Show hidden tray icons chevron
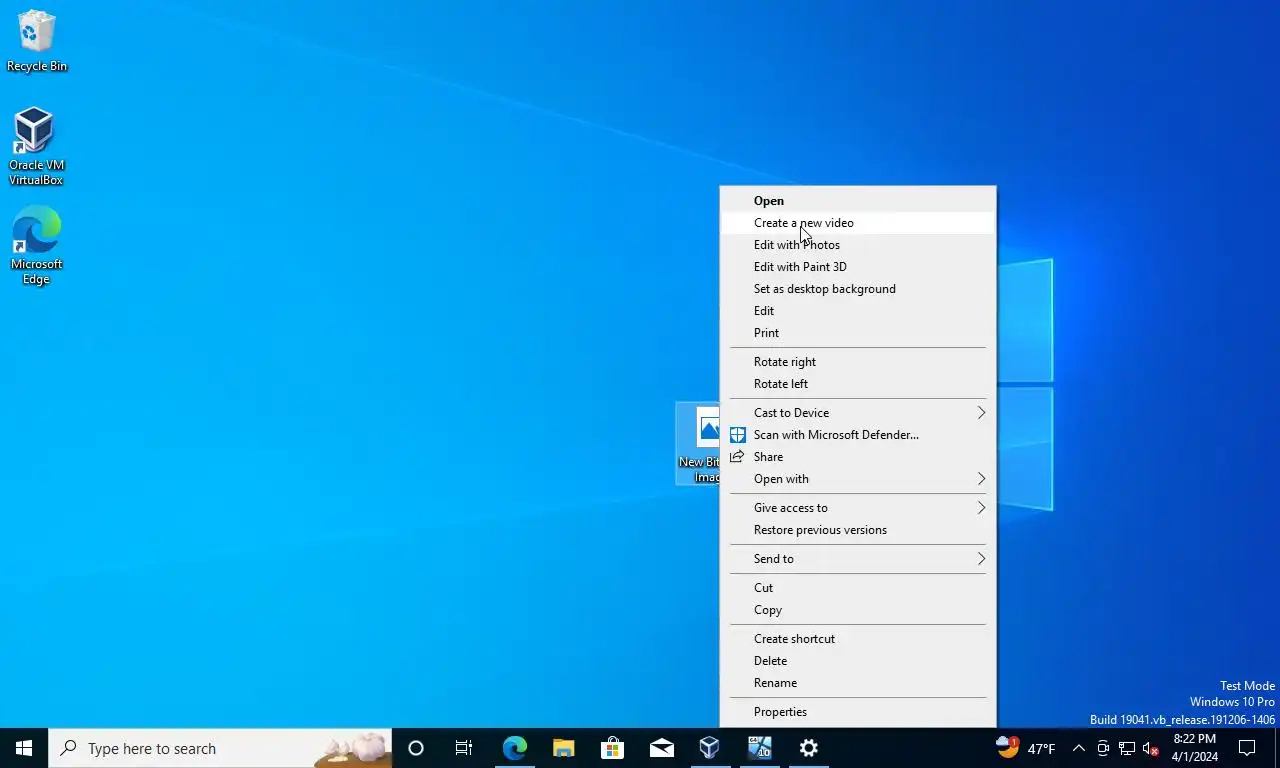 (x=1078, y=748)
